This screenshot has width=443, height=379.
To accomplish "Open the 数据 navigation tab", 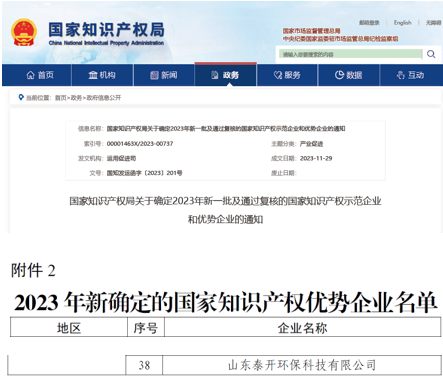I will [x=349, y=75].
